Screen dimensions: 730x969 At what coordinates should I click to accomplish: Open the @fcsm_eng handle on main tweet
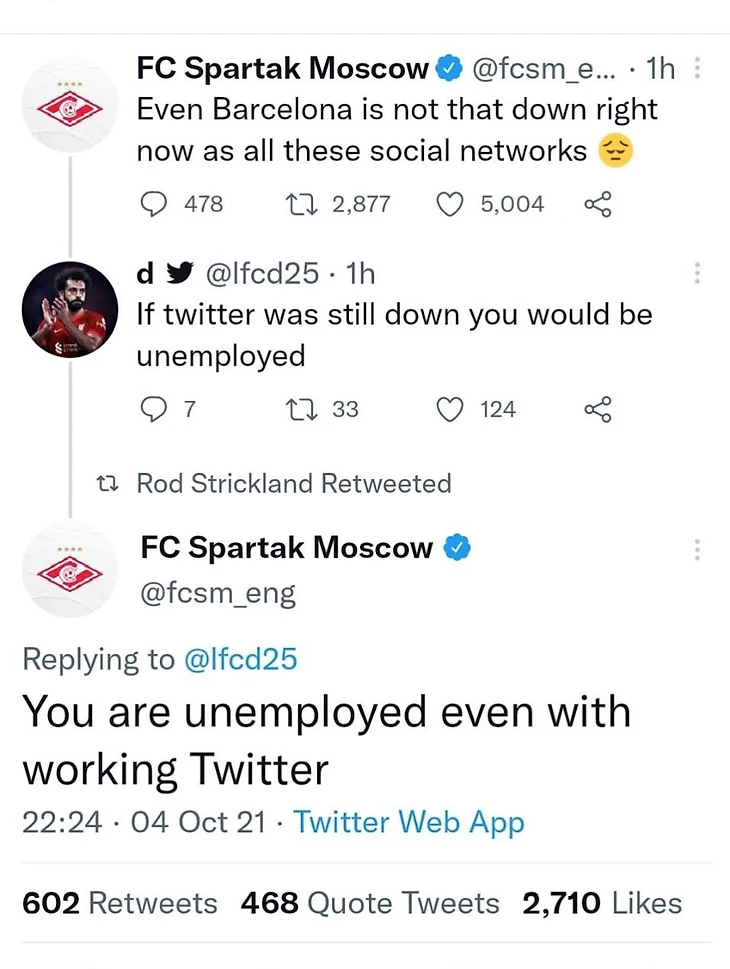(x=218, y=594)
